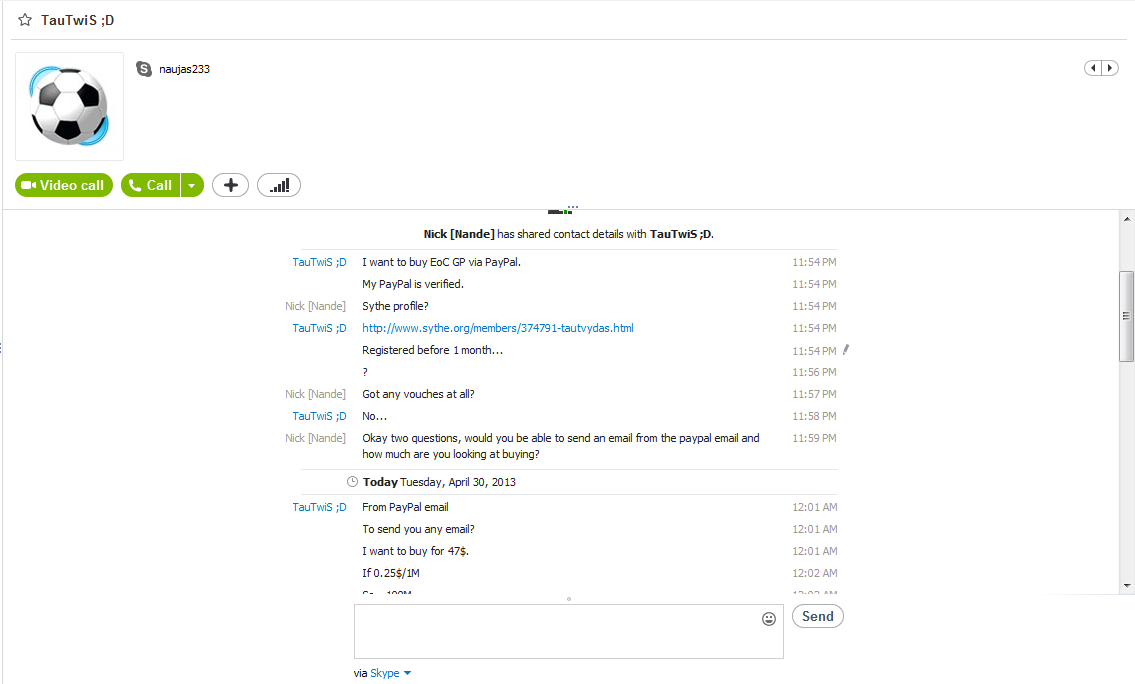Open the via Skype dropdown
Viewport: 1135px width, 684px height.
click(x=391, y=673)
